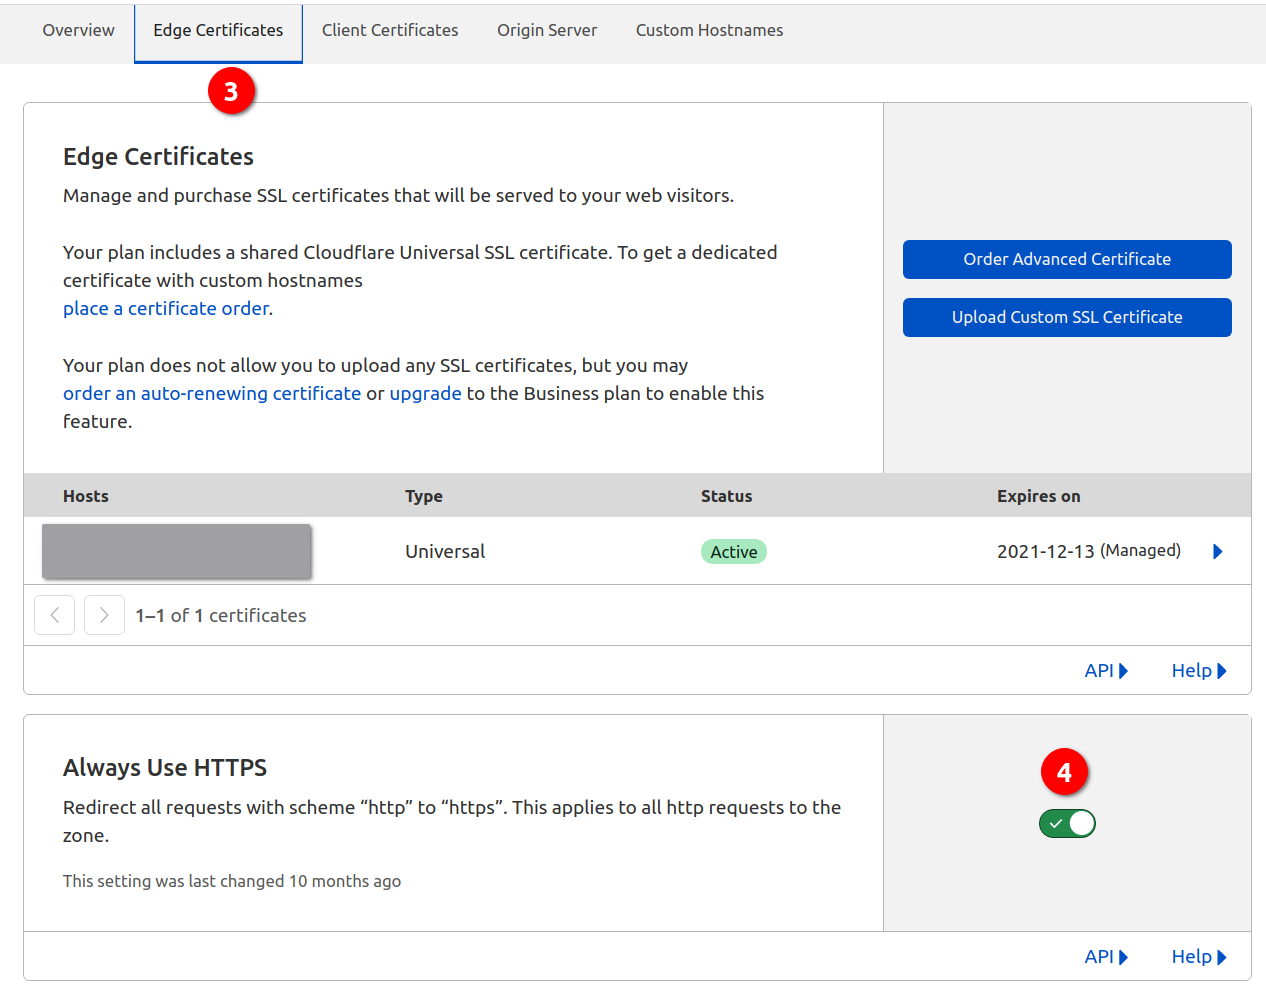Open 'order an auto-renewing certificate' link

pos(212,394)
